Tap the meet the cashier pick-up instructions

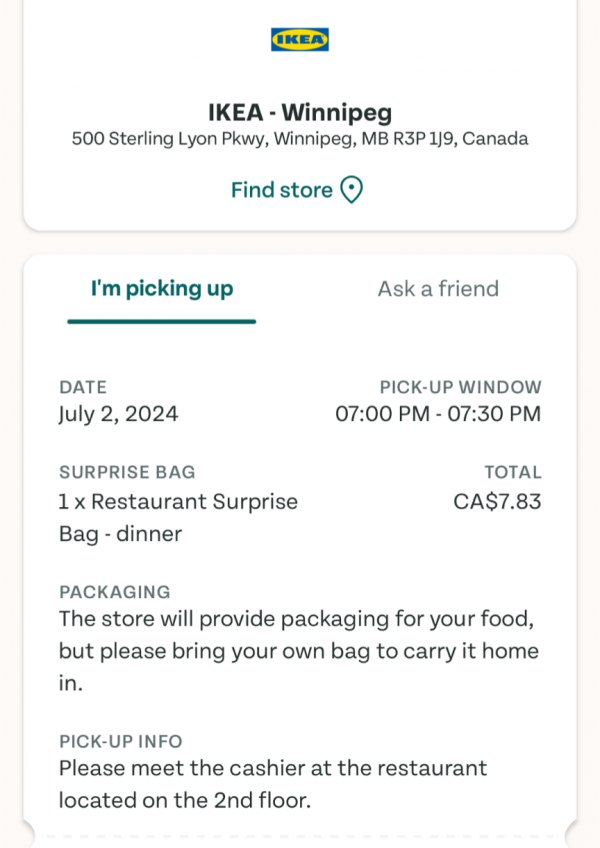point(273,784)
